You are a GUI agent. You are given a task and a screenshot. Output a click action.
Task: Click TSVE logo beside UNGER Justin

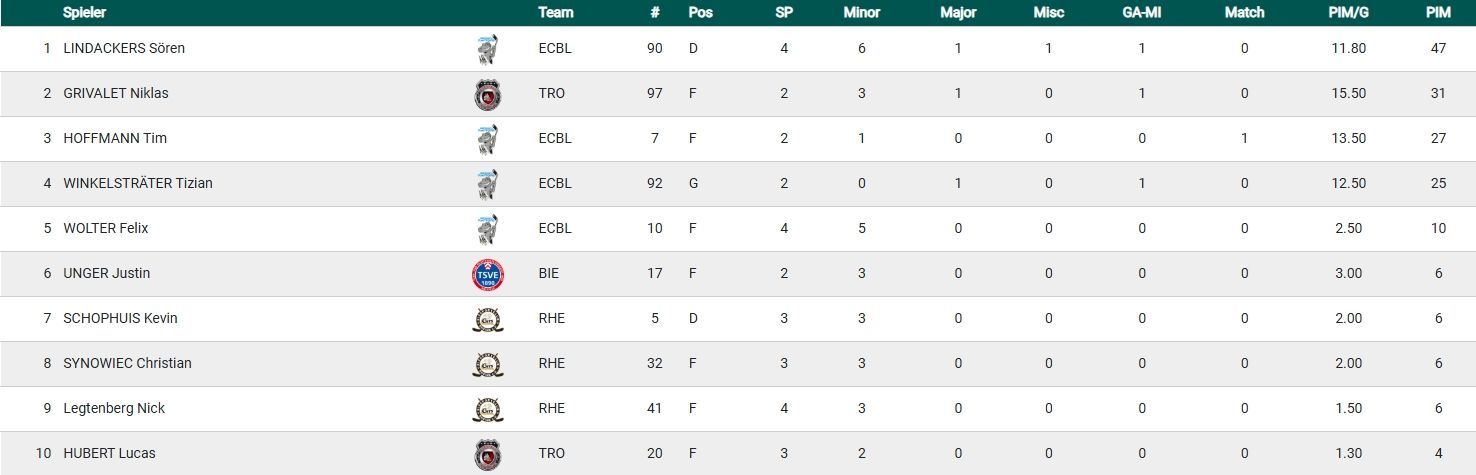488,274
